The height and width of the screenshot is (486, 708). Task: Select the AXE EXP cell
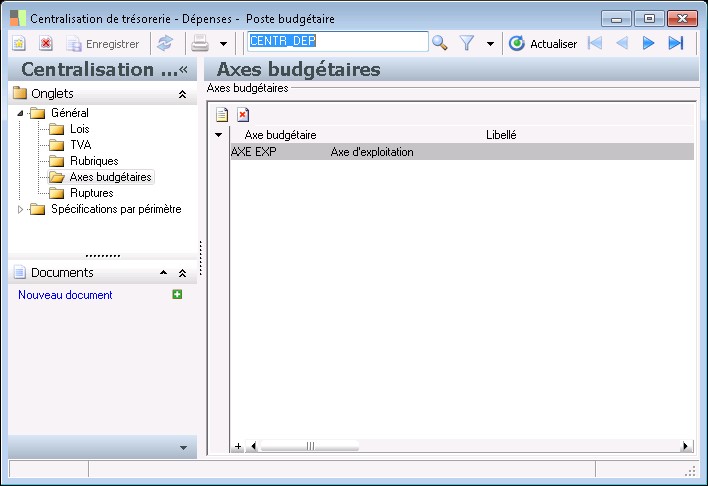click(x=254, y=152)
